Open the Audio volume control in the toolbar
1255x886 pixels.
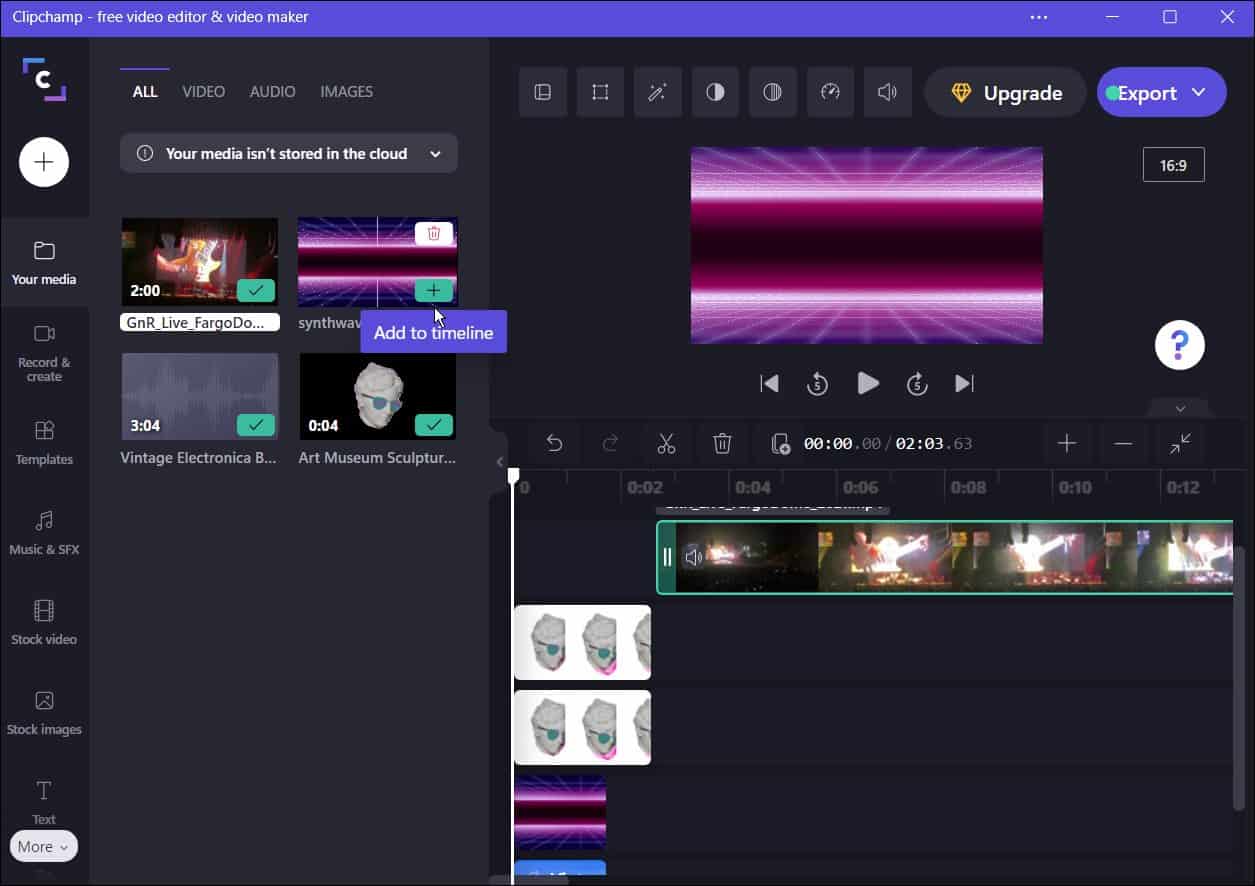(x=887, y=91)
